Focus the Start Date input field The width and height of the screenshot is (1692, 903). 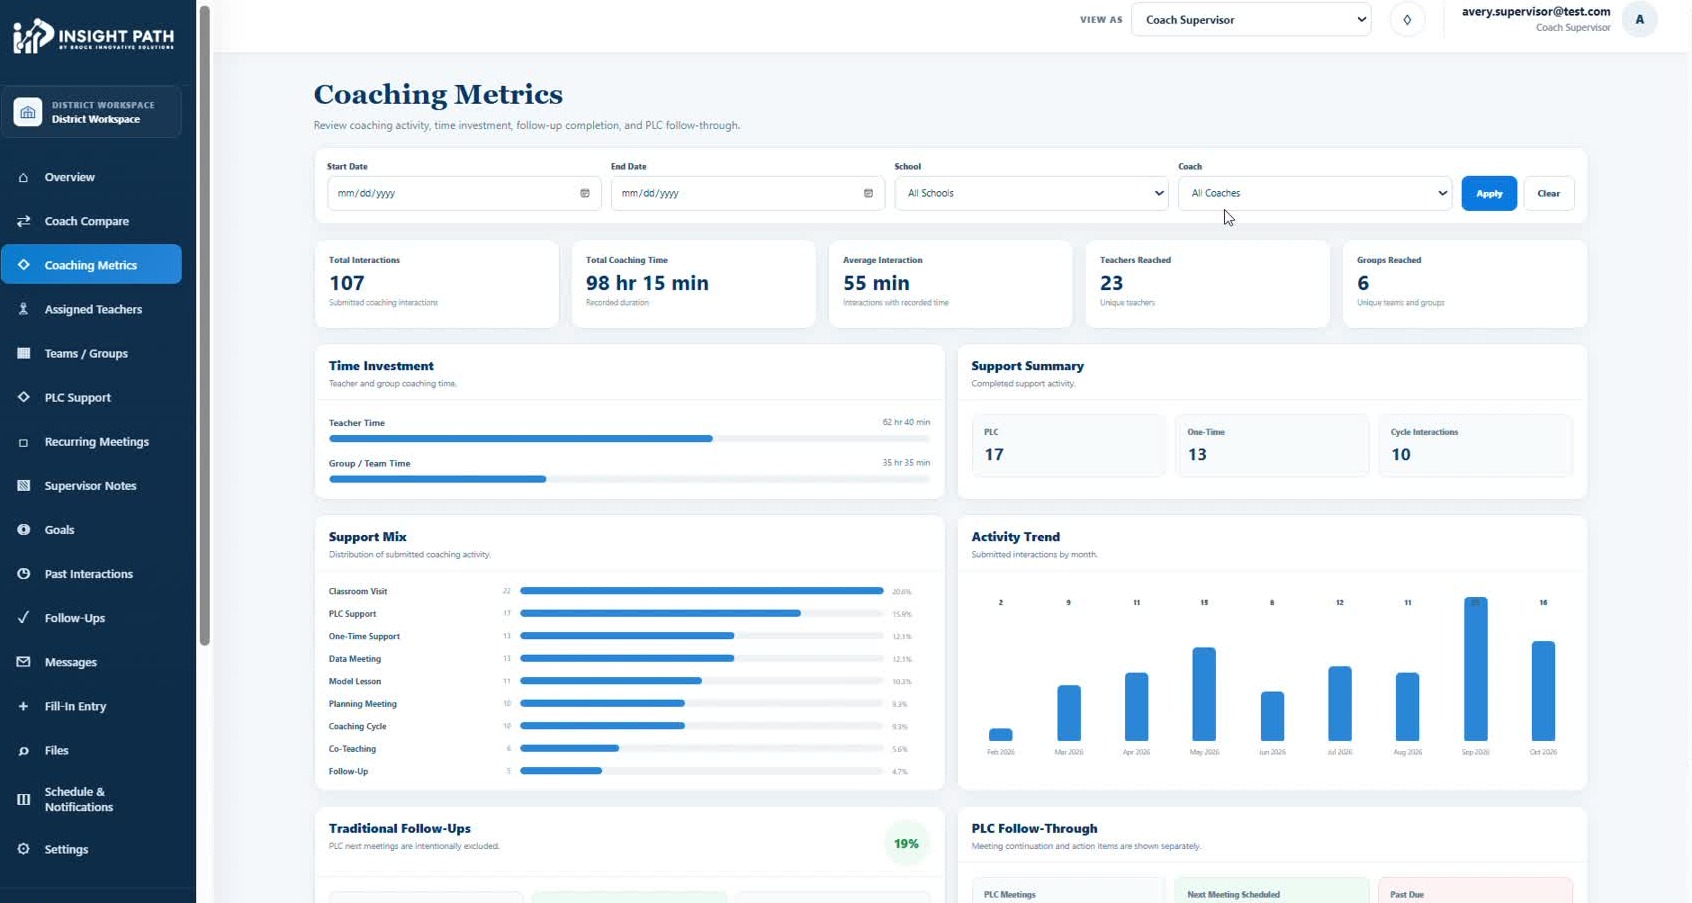click(x=464, y=193)
